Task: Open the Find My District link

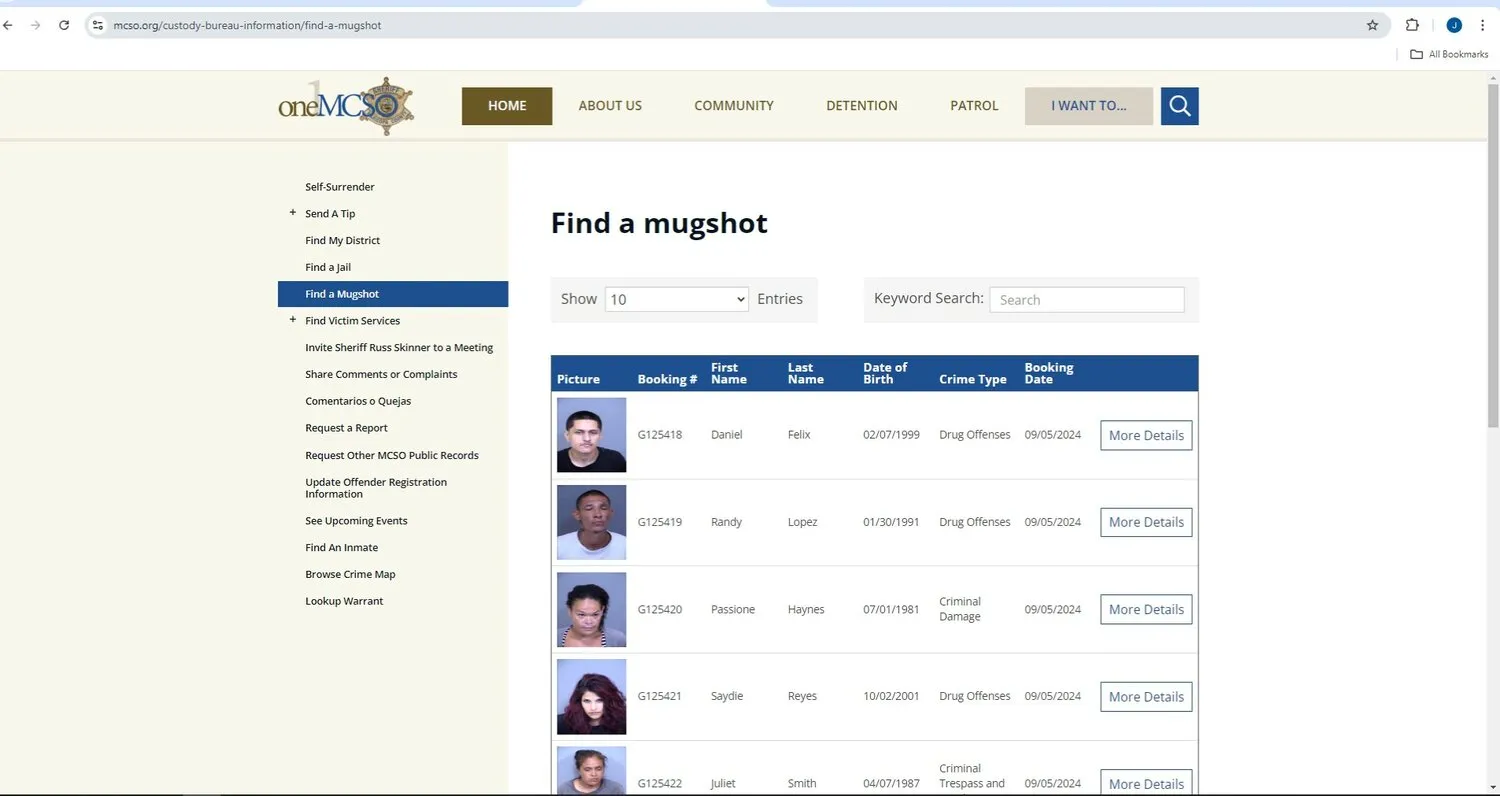Action: (343, 240)
